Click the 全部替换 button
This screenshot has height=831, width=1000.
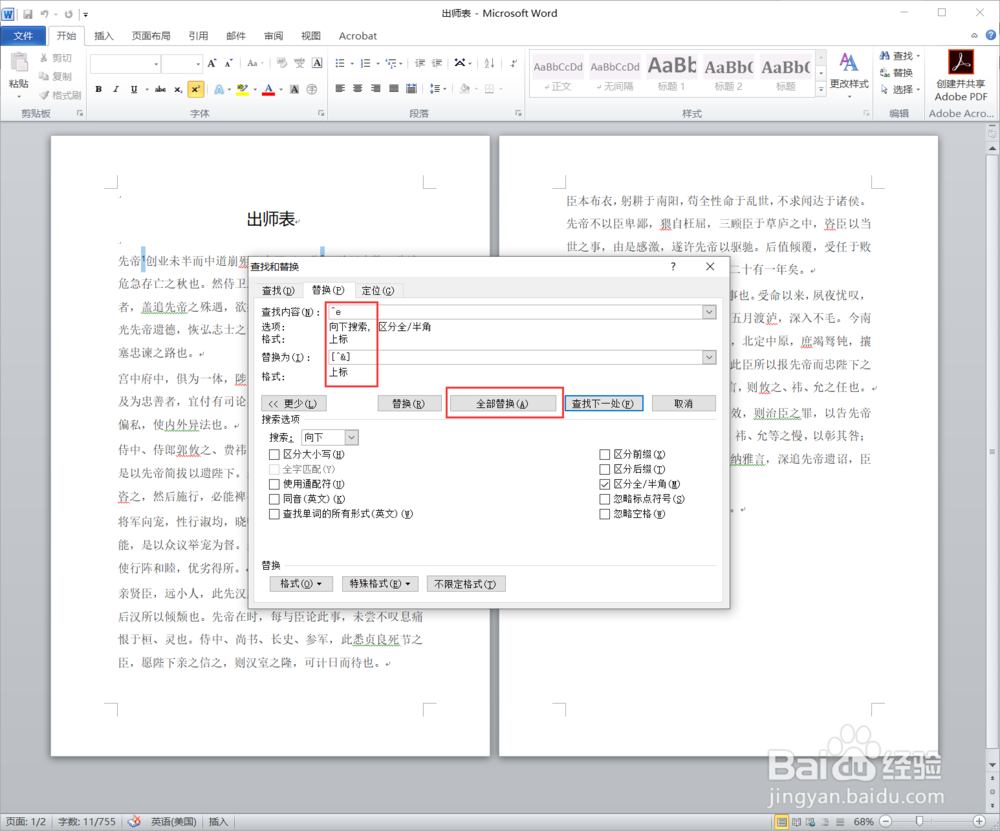(x=503, y=403)
